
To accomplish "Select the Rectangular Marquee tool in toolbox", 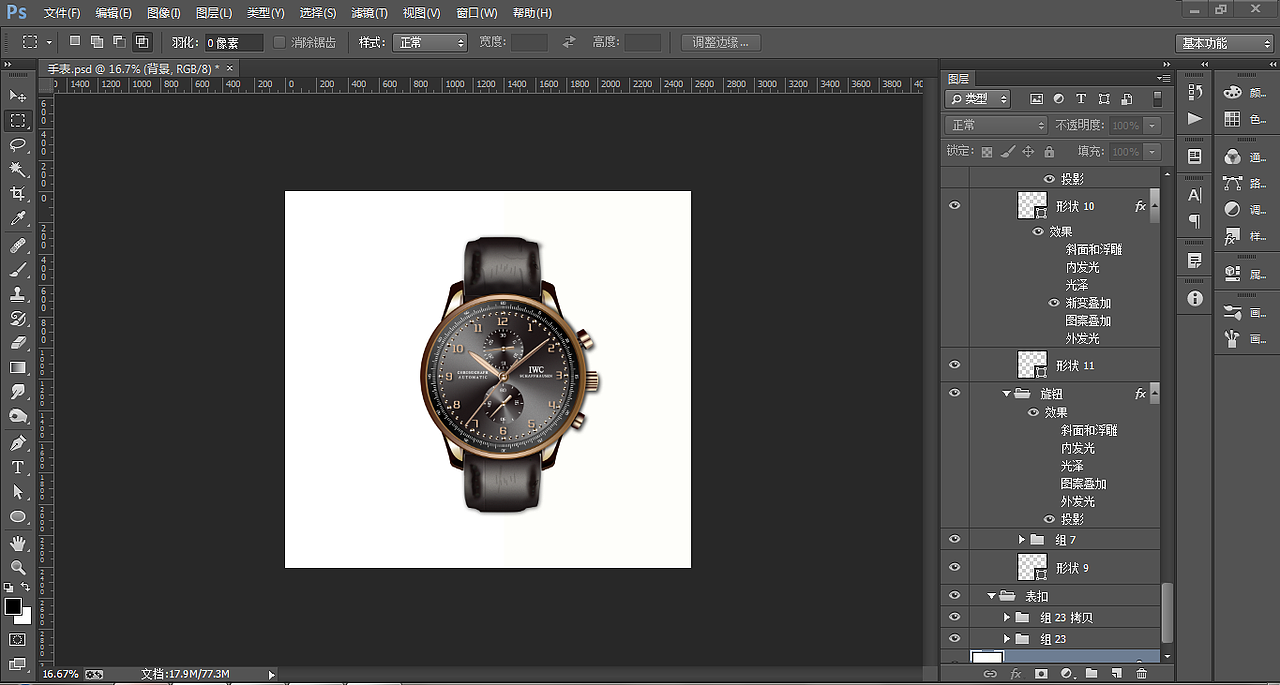I will click(18, 121).
